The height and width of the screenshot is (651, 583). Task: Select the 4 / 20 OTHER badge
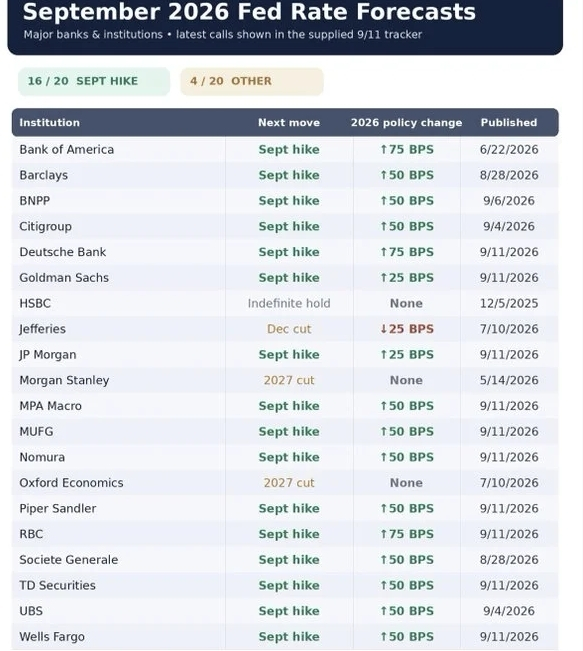point(252,81)
